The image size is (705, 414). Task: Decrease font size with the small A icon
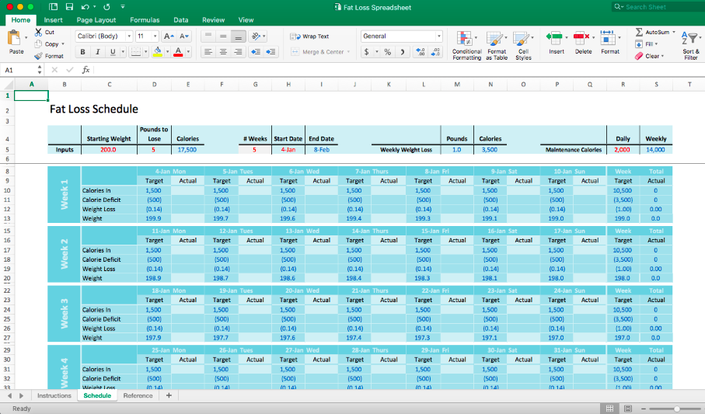(184, 36)
